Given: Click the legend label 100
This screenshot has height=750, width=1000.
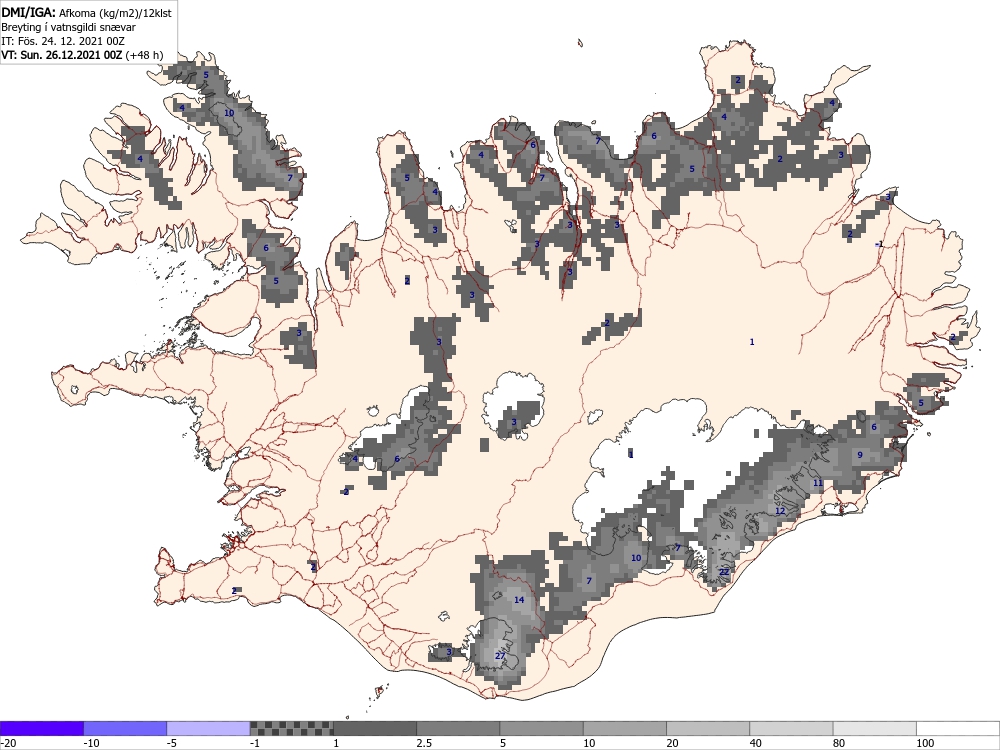Looking at the screenshot, I should tap(925, 743).
